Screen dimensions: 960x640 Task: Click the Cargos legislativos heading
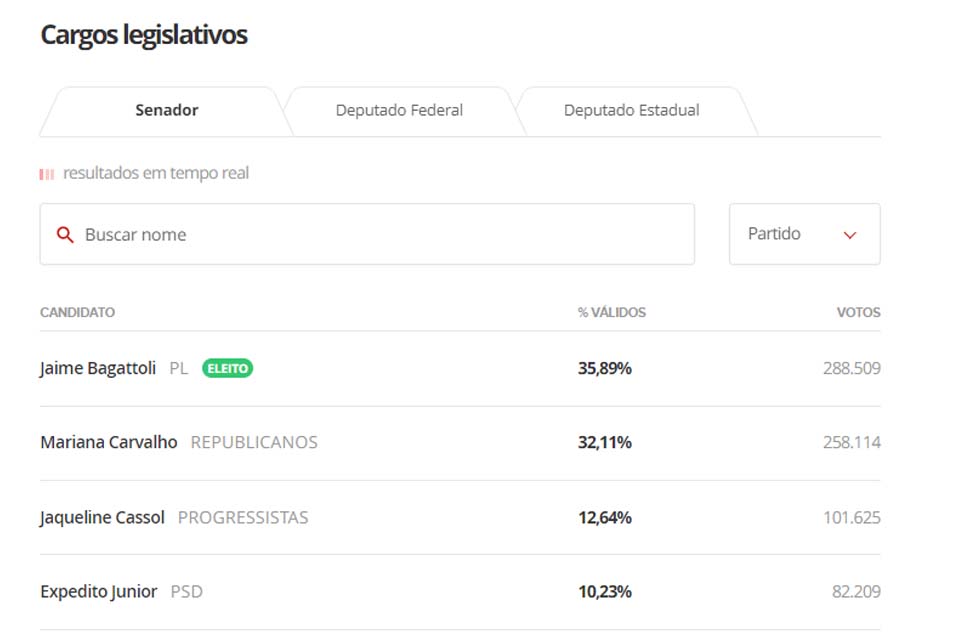click(143, 35)
